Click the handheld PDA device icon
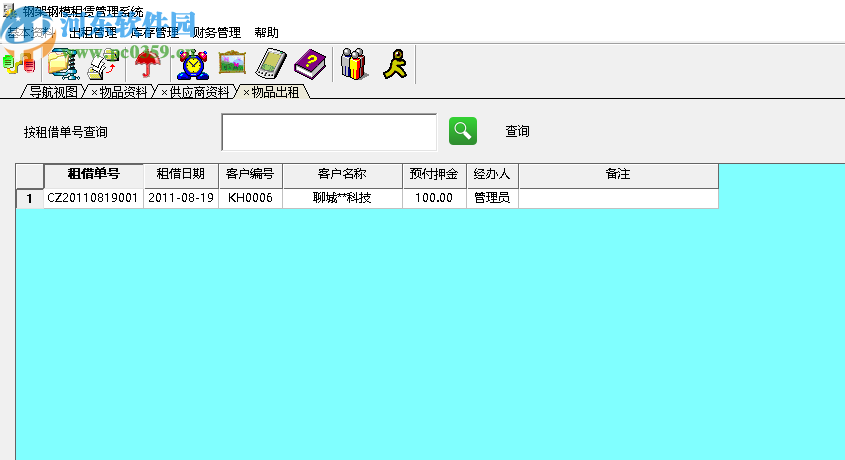Viewport: 845px width, 460px height. 271,64
